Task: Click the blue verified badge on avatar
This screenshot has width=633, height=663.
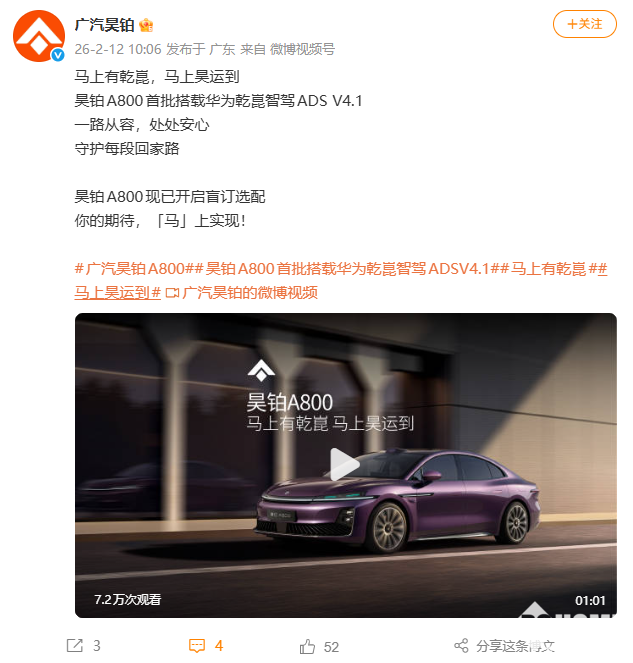Action: 58,55
